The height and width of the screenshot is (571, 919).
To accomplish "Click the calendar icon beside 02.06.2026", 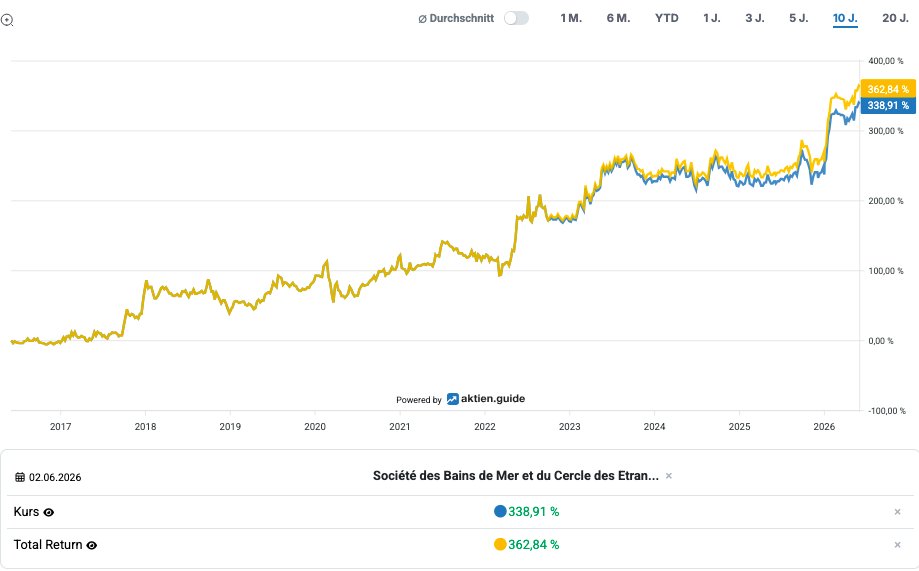I will 20,477.
